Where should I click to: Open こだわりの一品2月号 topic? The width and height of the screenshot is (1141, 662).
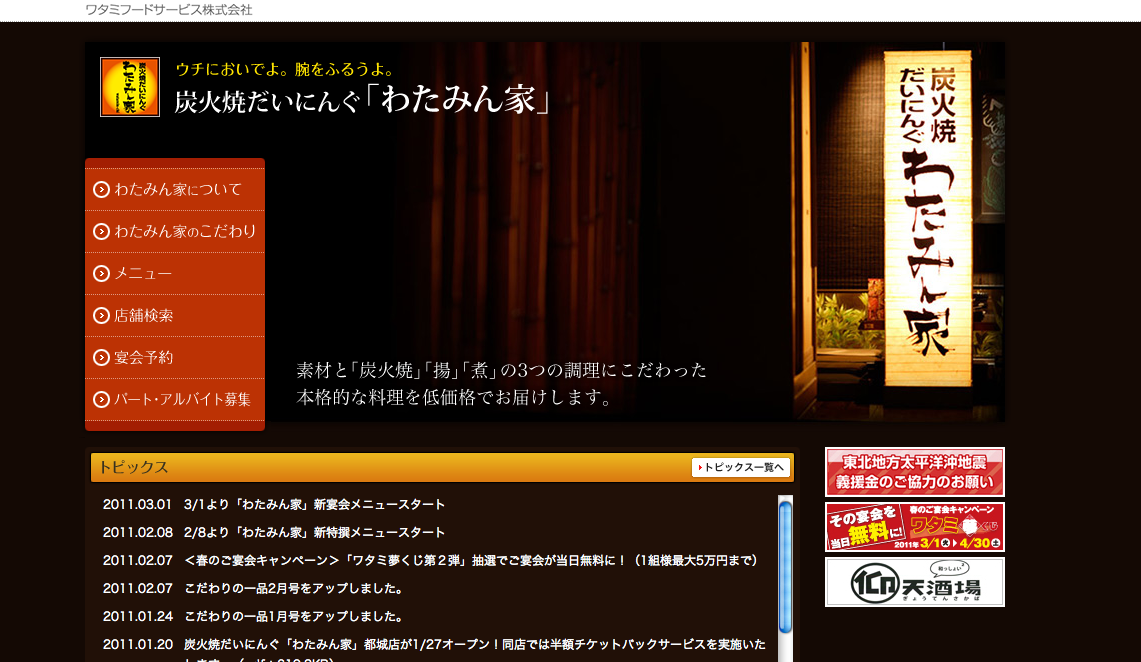(x=293, y=589)
